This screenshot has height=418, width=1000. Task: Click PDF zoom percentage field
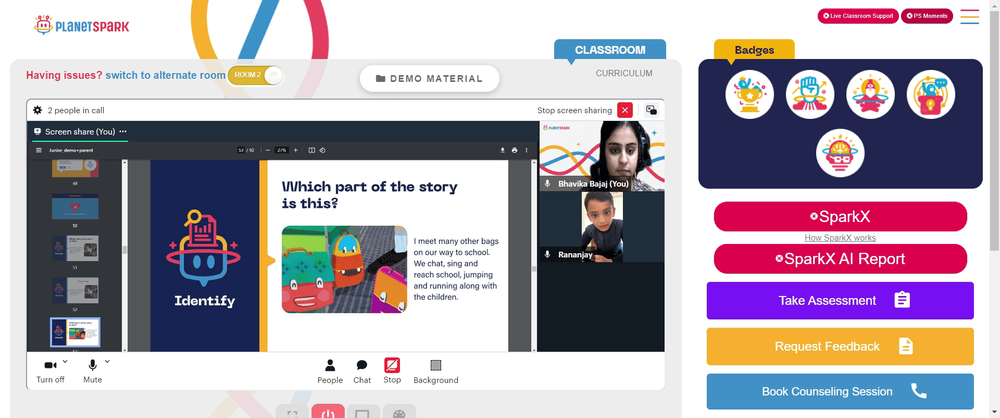[x=281, y=150]
